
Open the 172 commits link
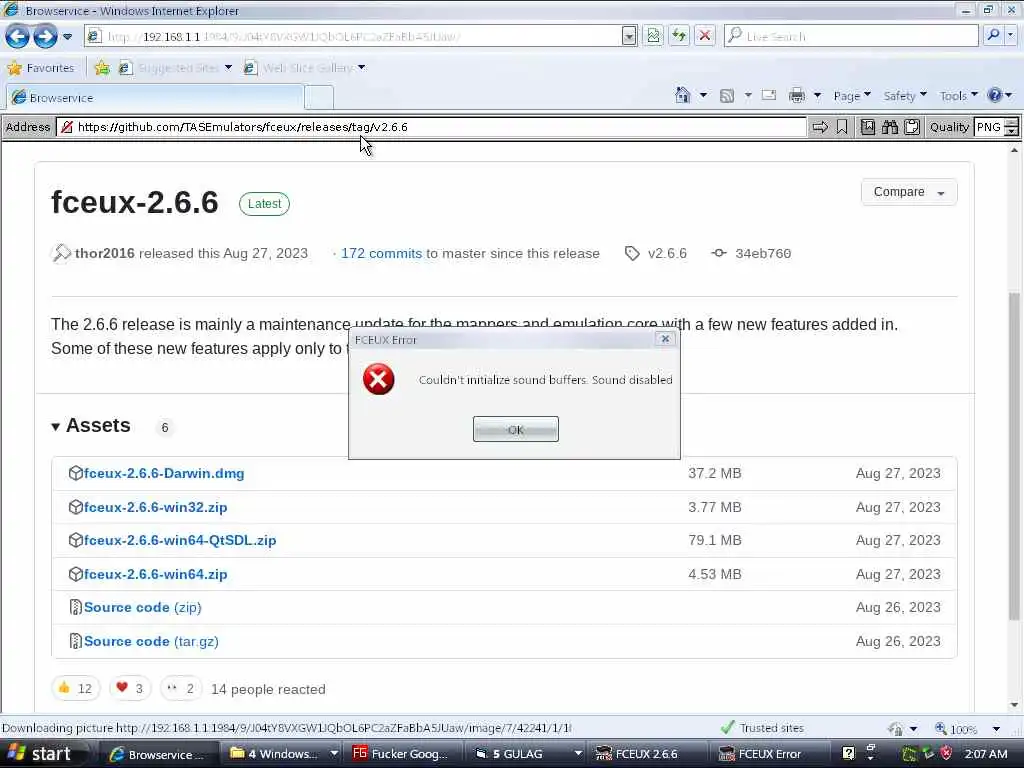coord(381,253)
